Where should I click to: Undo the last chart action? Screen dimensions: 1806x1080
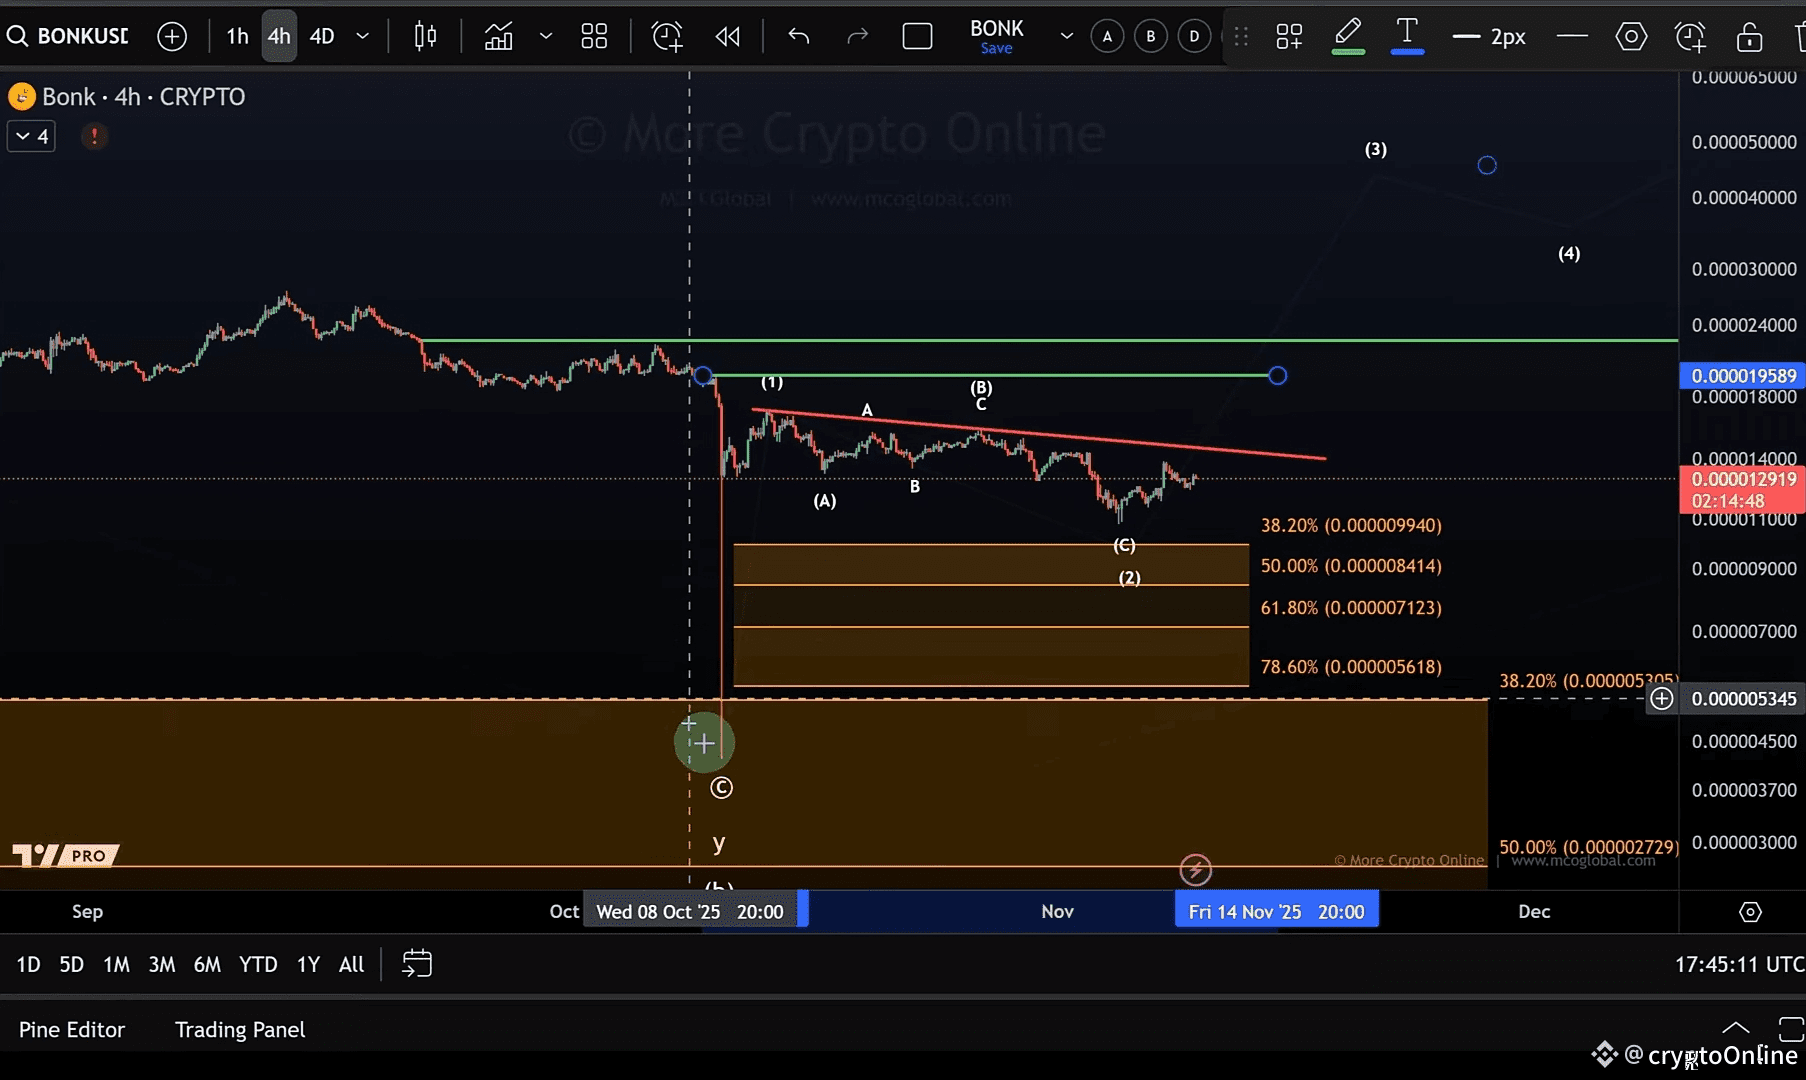(x=798, y=37)
